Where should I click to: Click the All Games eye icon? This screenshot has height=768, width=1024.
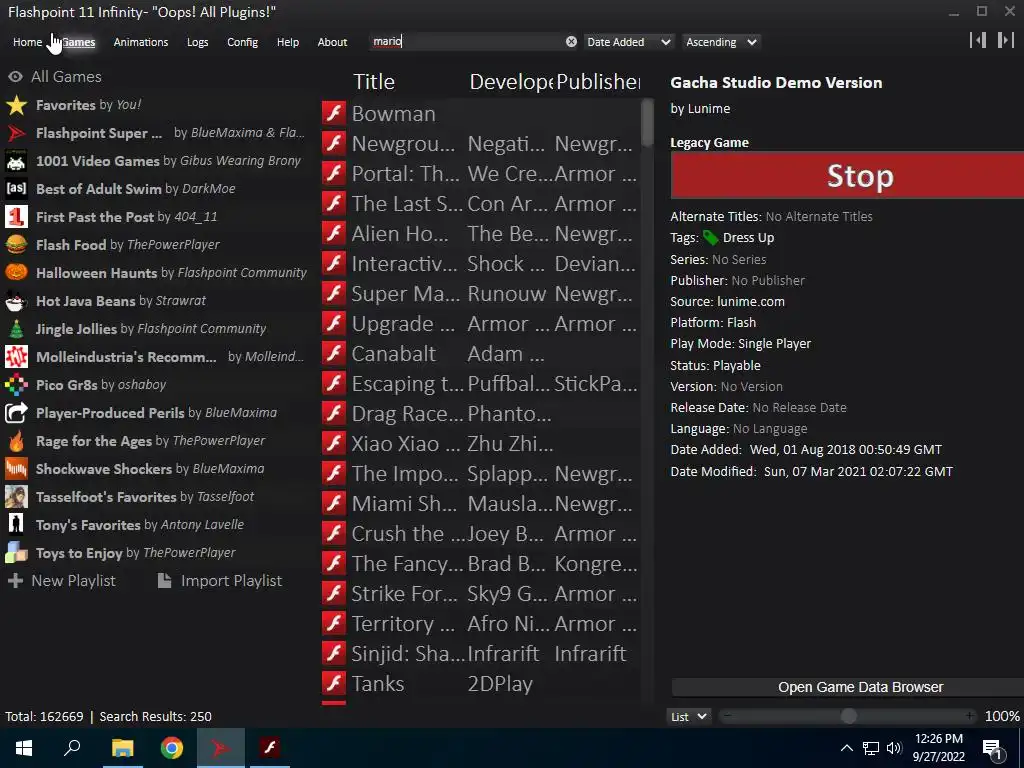tap(15, 77)
